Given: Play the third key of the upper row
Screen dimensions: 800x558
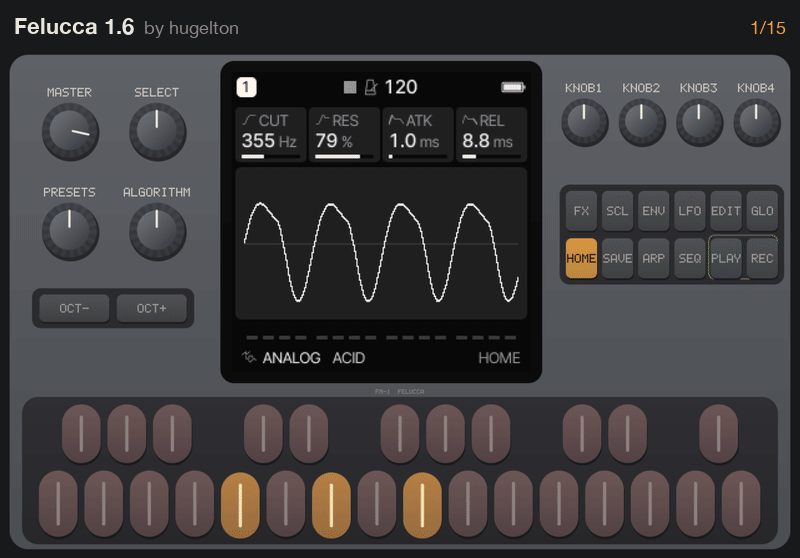Looking at the screenshot, I should [172, 434].
